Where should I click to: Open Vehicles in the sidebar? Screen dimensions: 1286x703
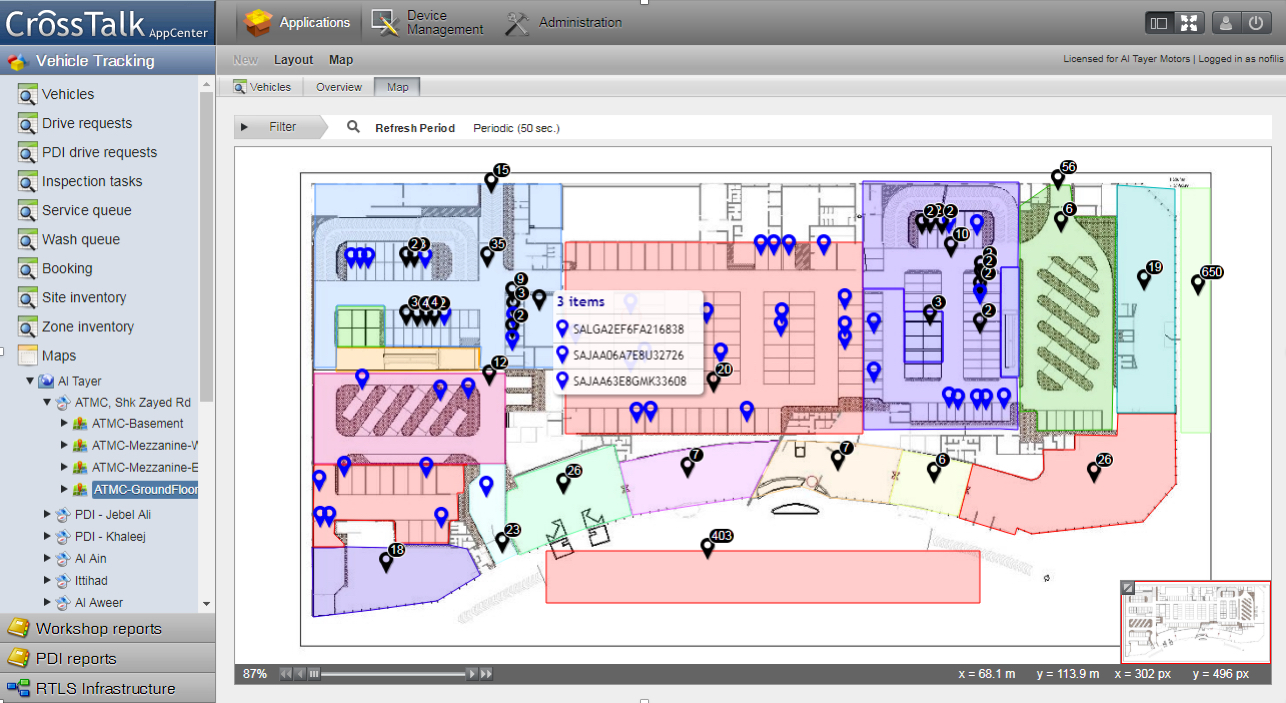pos(68,94)
